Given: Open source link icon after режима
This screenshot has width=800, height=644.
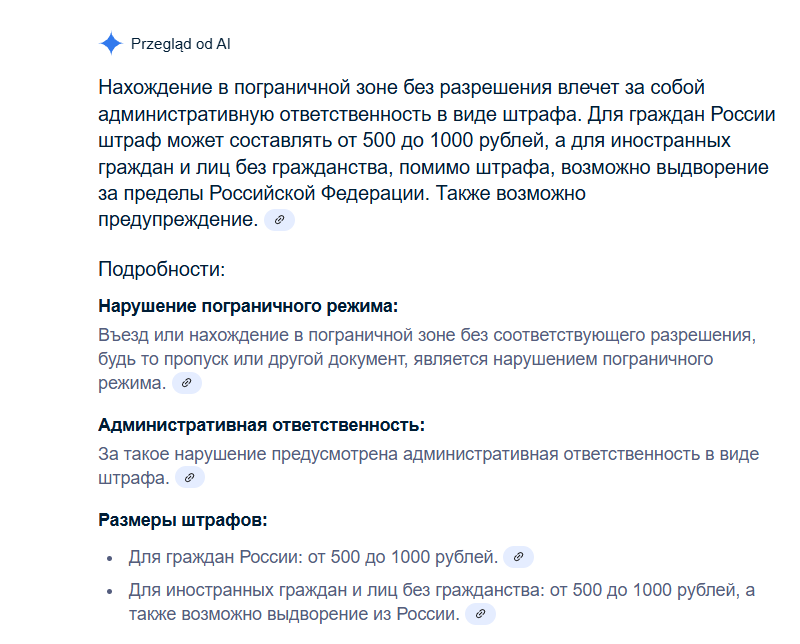Looking at the screenshot, I should coord(187,383).
